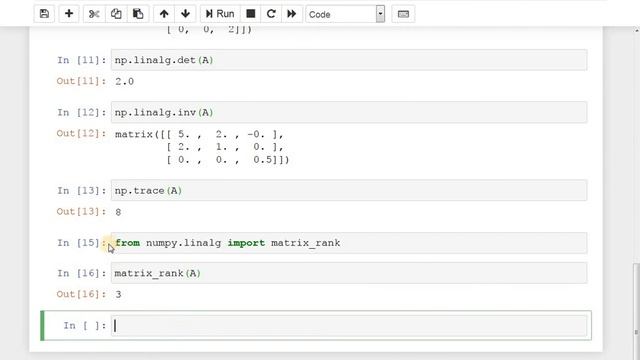Click the In [16] prompt label
The width and height of the screenshot is (640, 360).
pyautogui.click(x=82, y=273)
